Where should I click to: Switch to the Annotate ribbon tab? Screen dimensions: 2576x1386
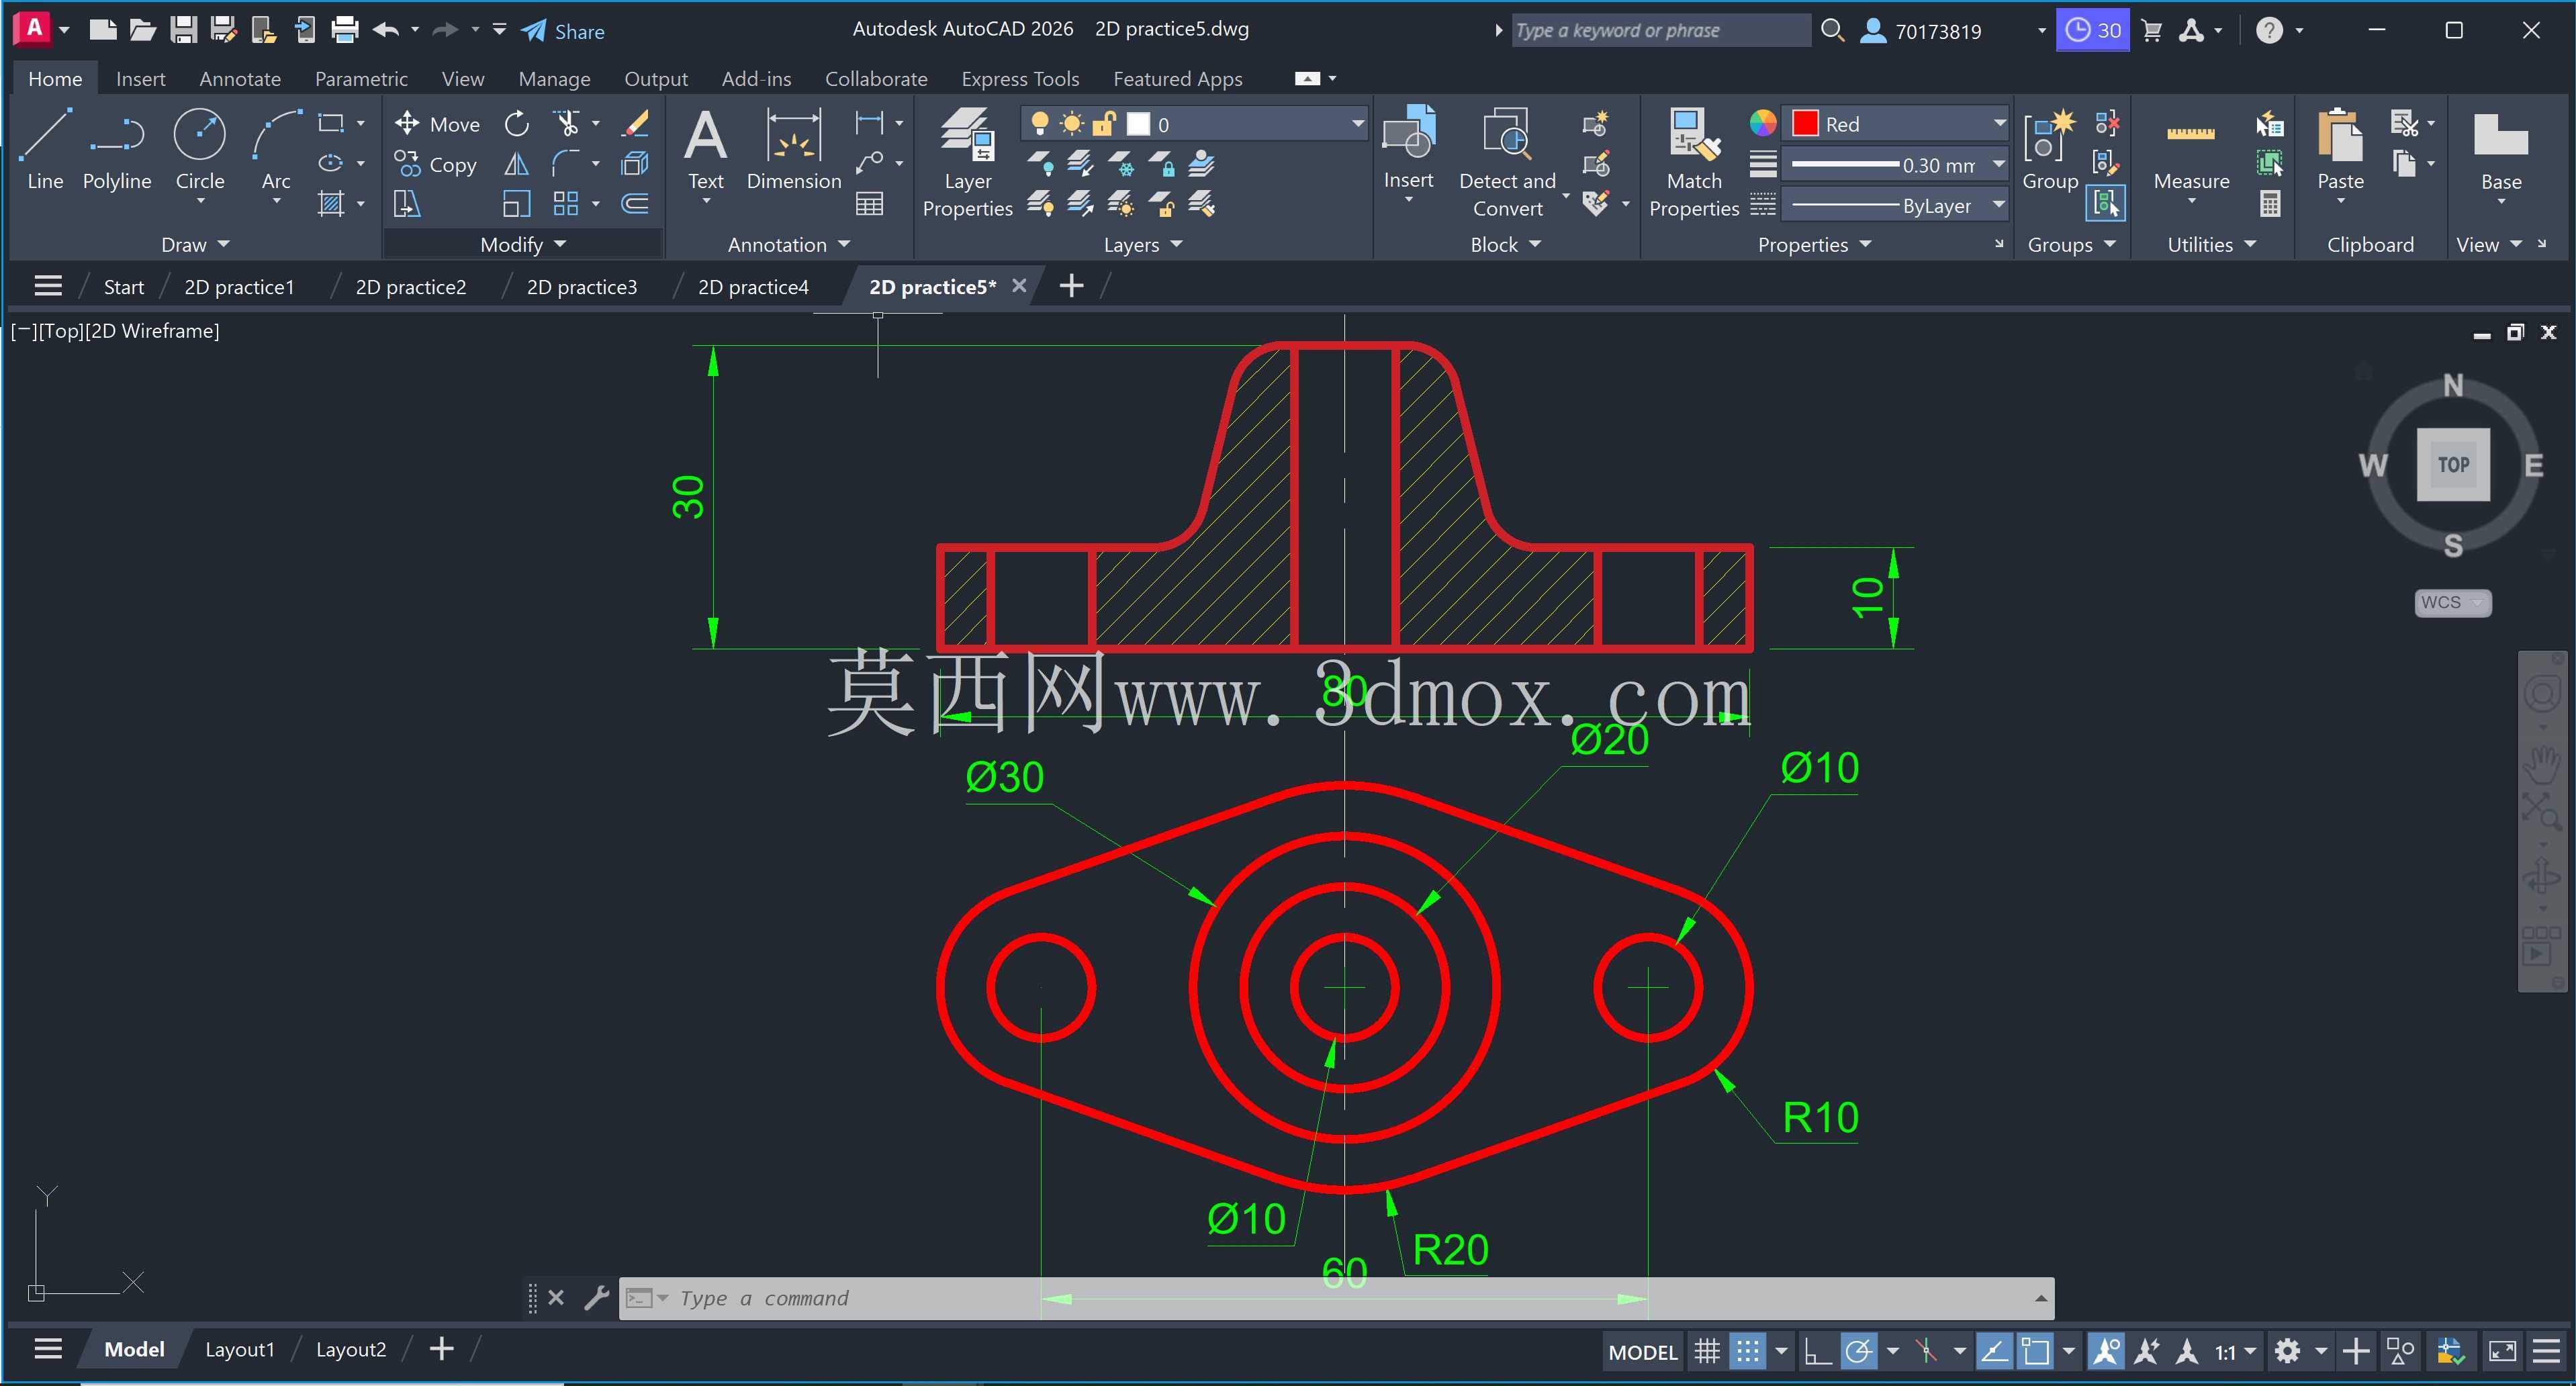[x=240, y=79]
